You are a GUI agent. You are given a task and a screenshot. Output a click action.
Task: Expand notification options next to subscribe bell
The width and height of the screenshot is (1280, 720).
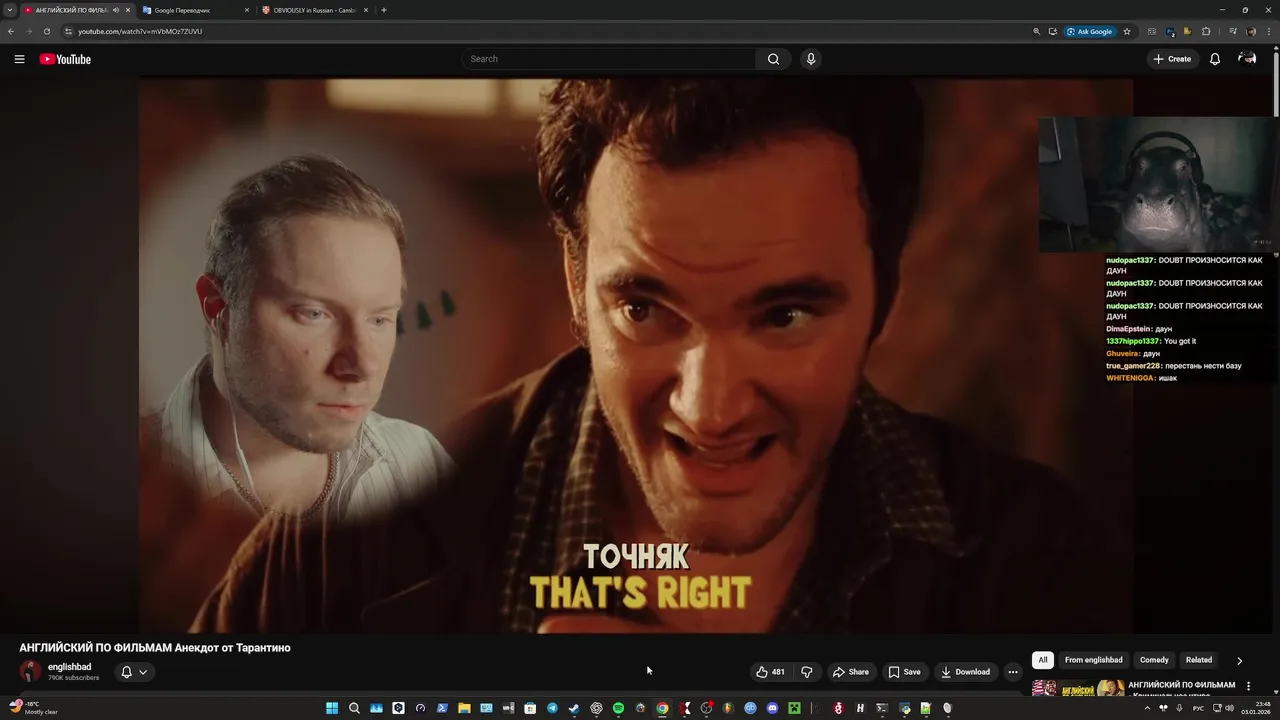point(143,672)
